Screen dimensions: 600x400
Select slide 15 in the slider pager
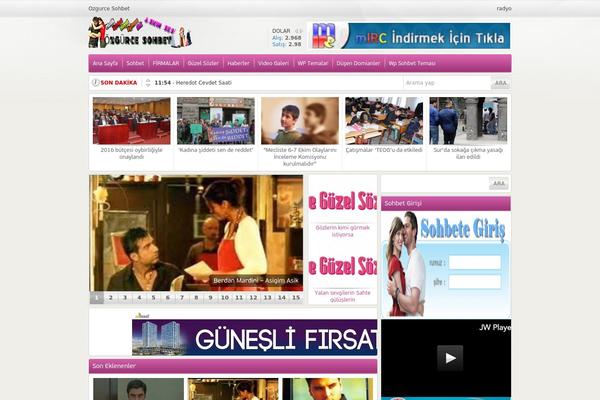(x=296, y=297)
